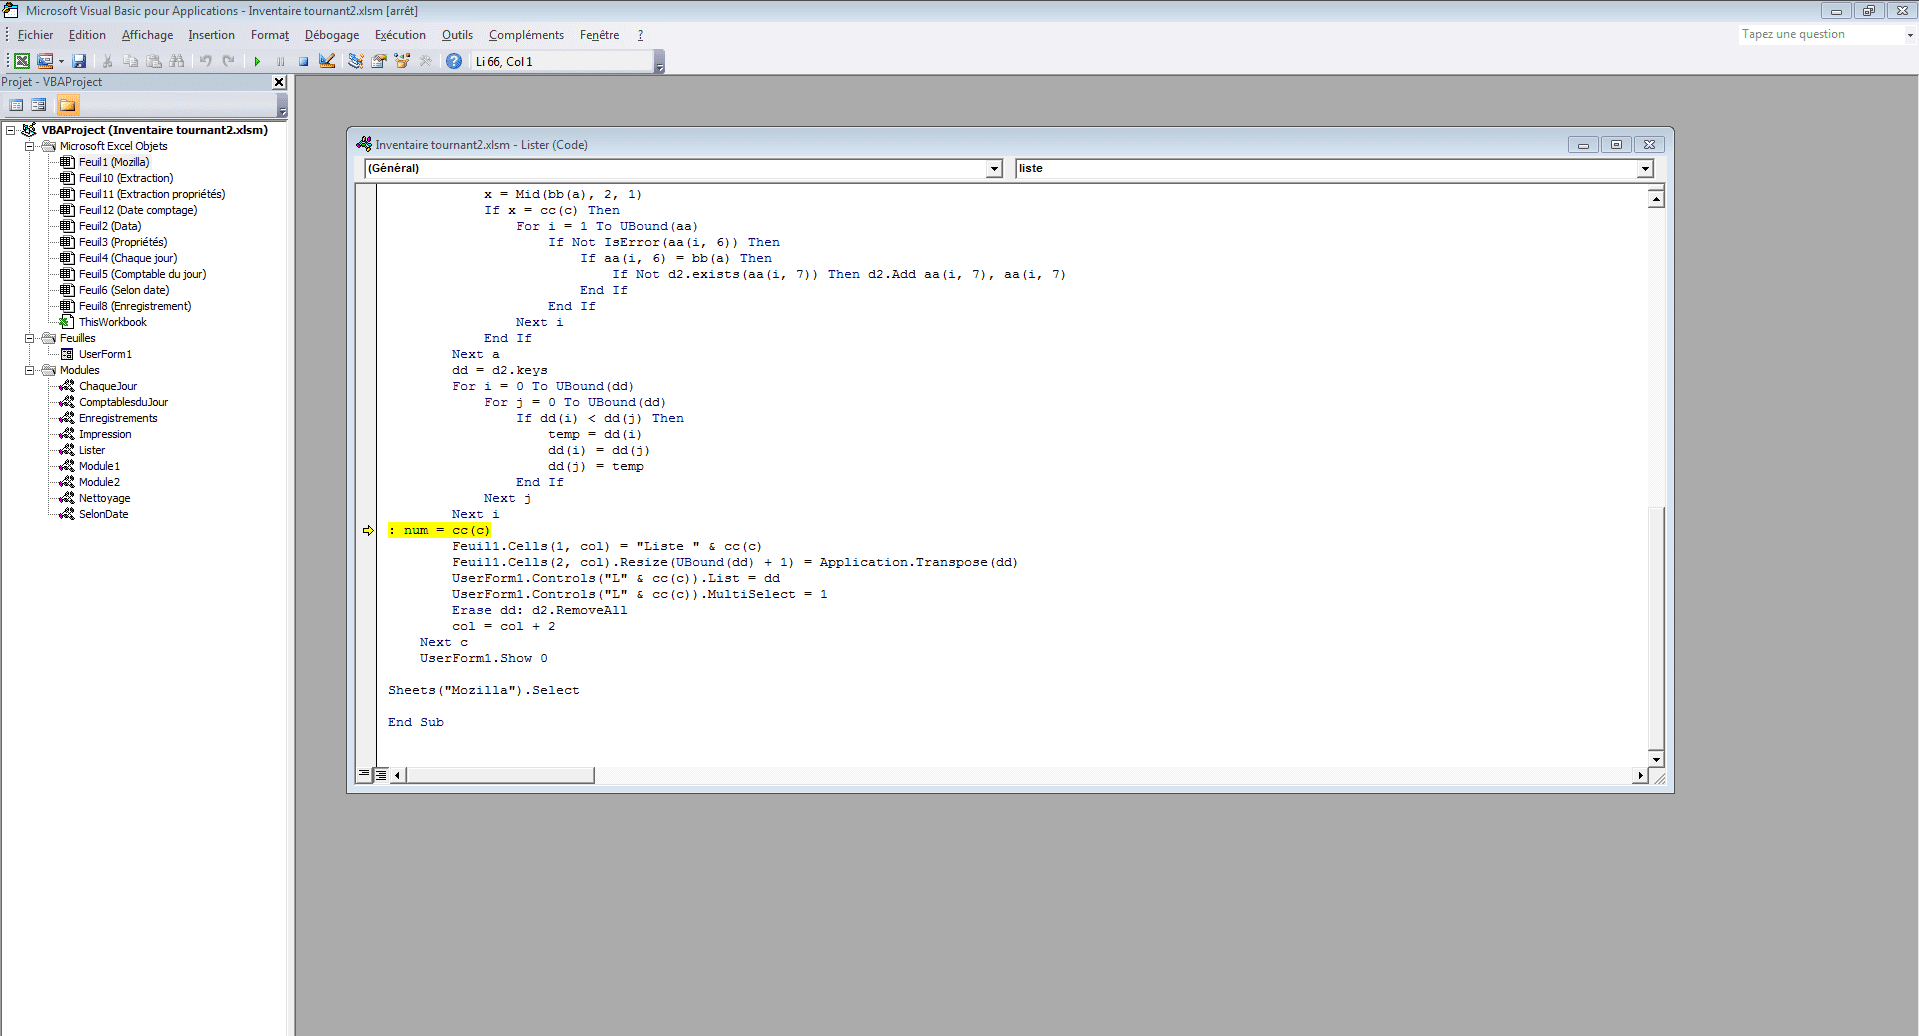Viewport: 1919px width, 1036px height.
Task: Collapse the Microsoft Excel Objets folder
Action: 30,146
